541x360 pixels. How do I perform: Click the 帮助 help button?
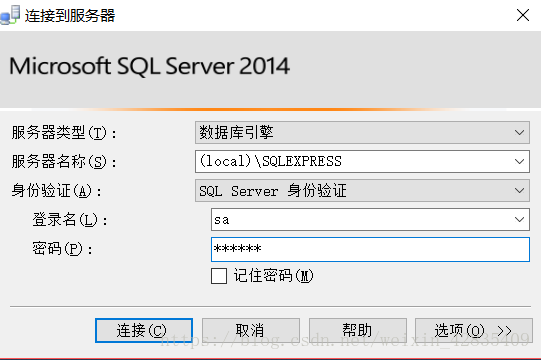357,330
